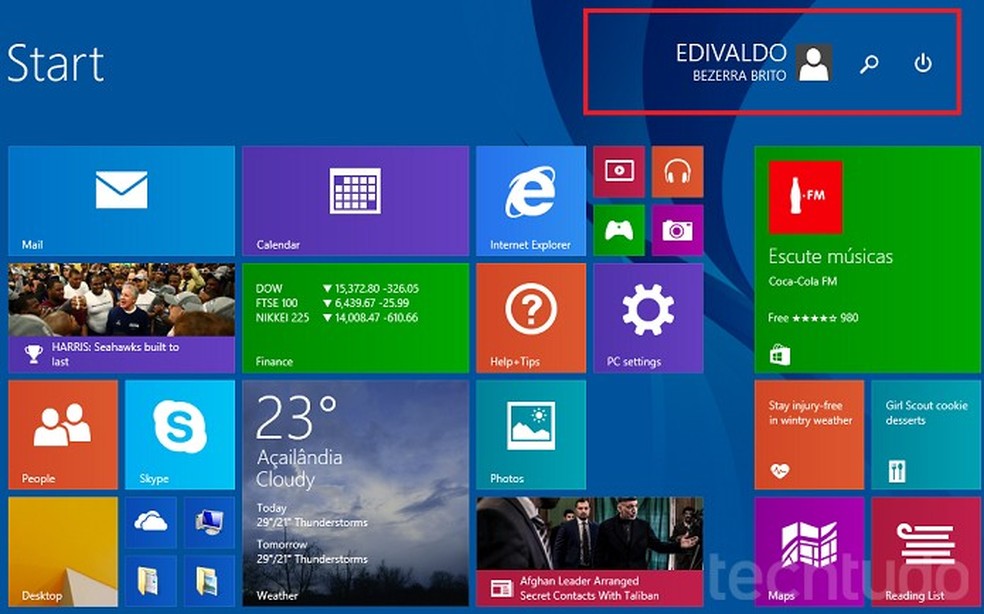Launch the Skype tile
Viewport: 984px width, 614px height.
(x=179, y=434)
